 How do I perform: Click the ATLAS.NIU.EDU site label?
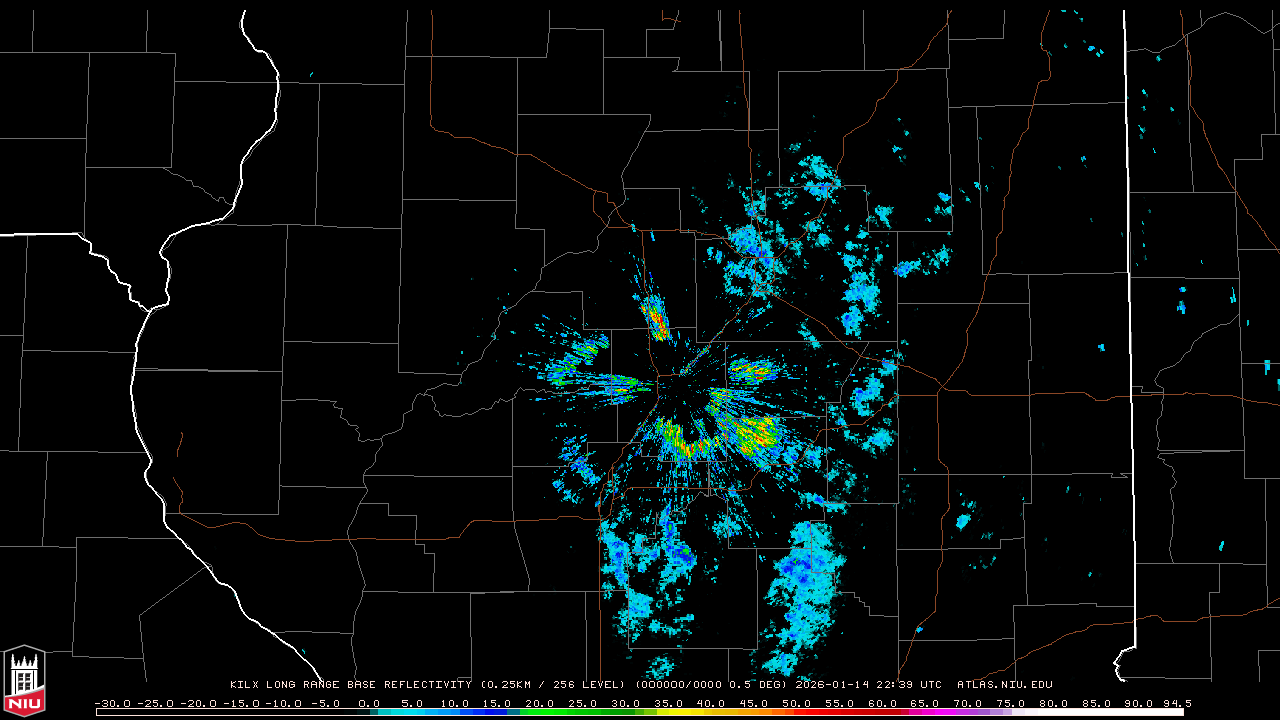point(1005,685)
